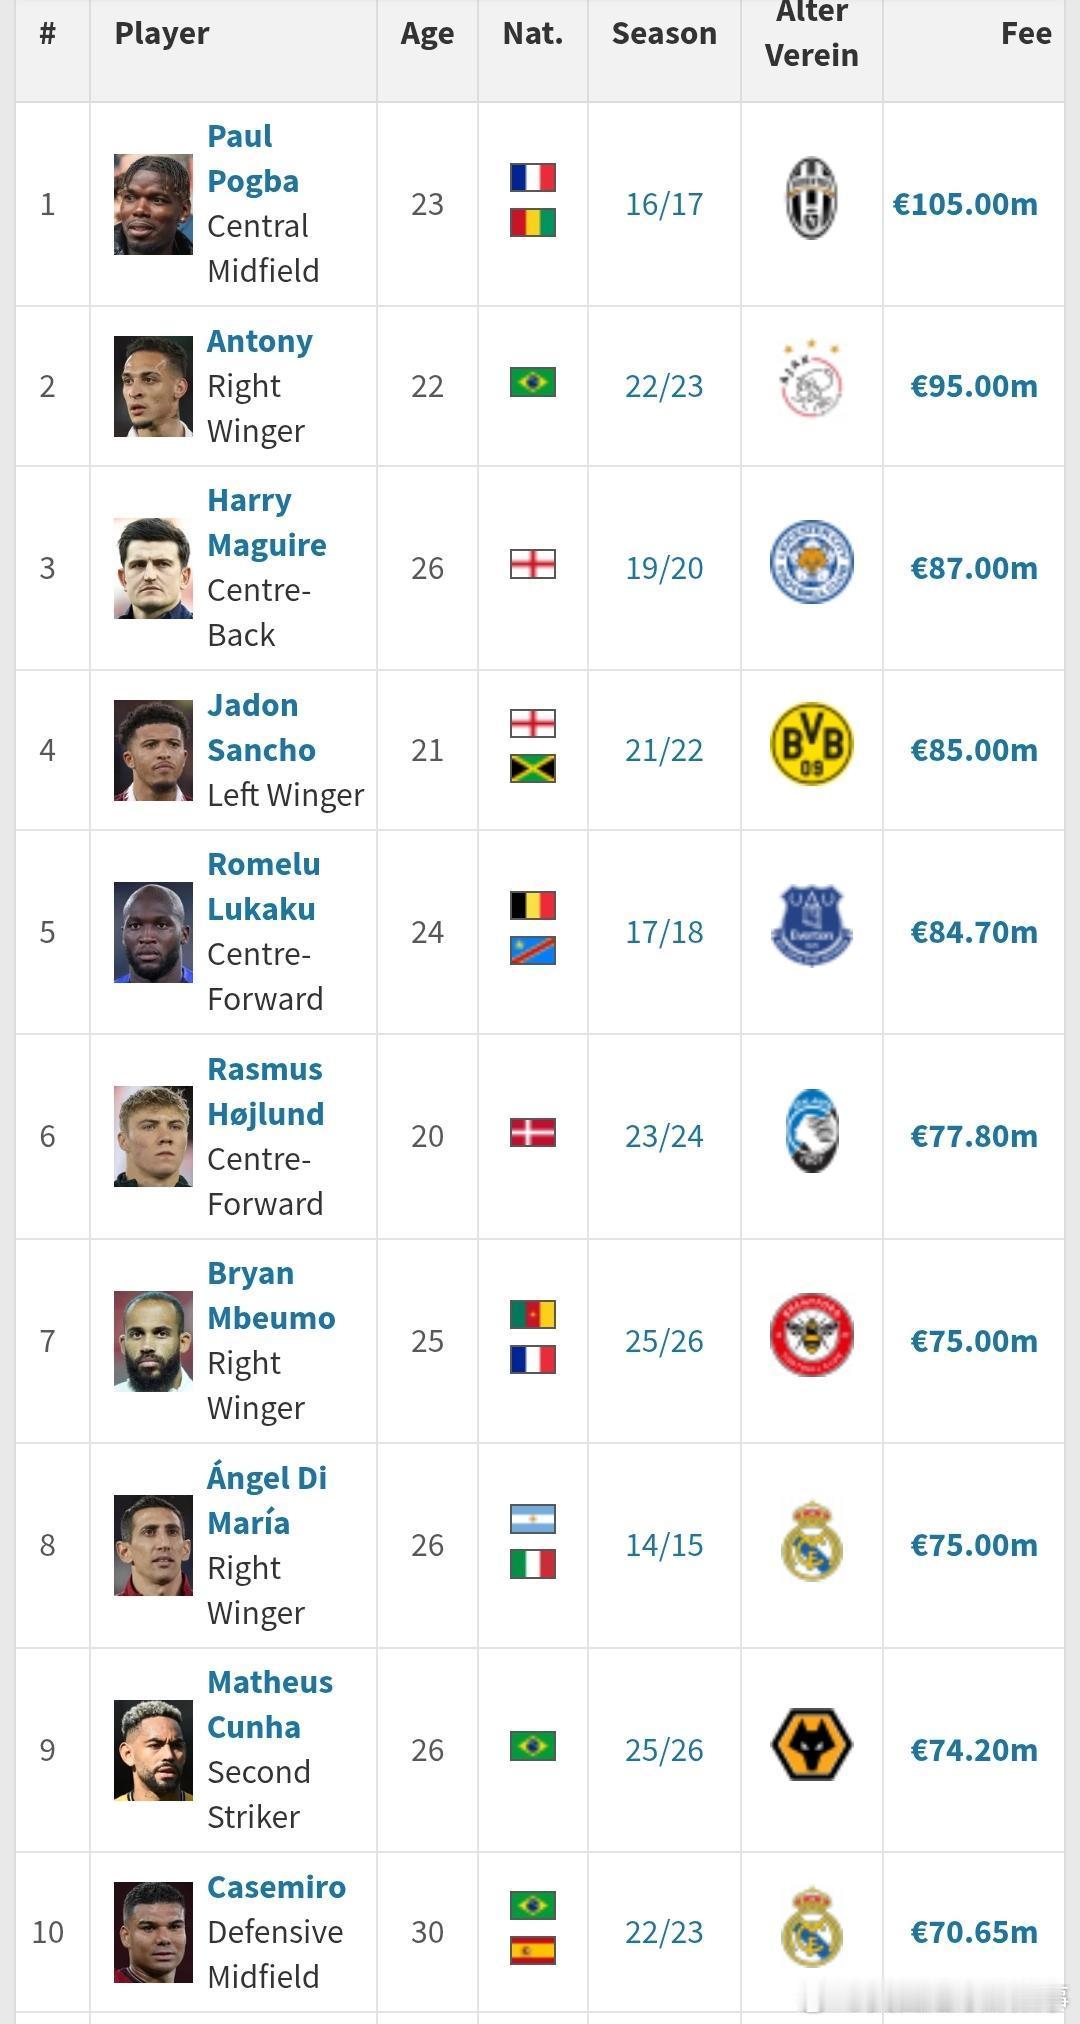
Task: Select the Leicester City crest
Action: [x=811, y=562]
